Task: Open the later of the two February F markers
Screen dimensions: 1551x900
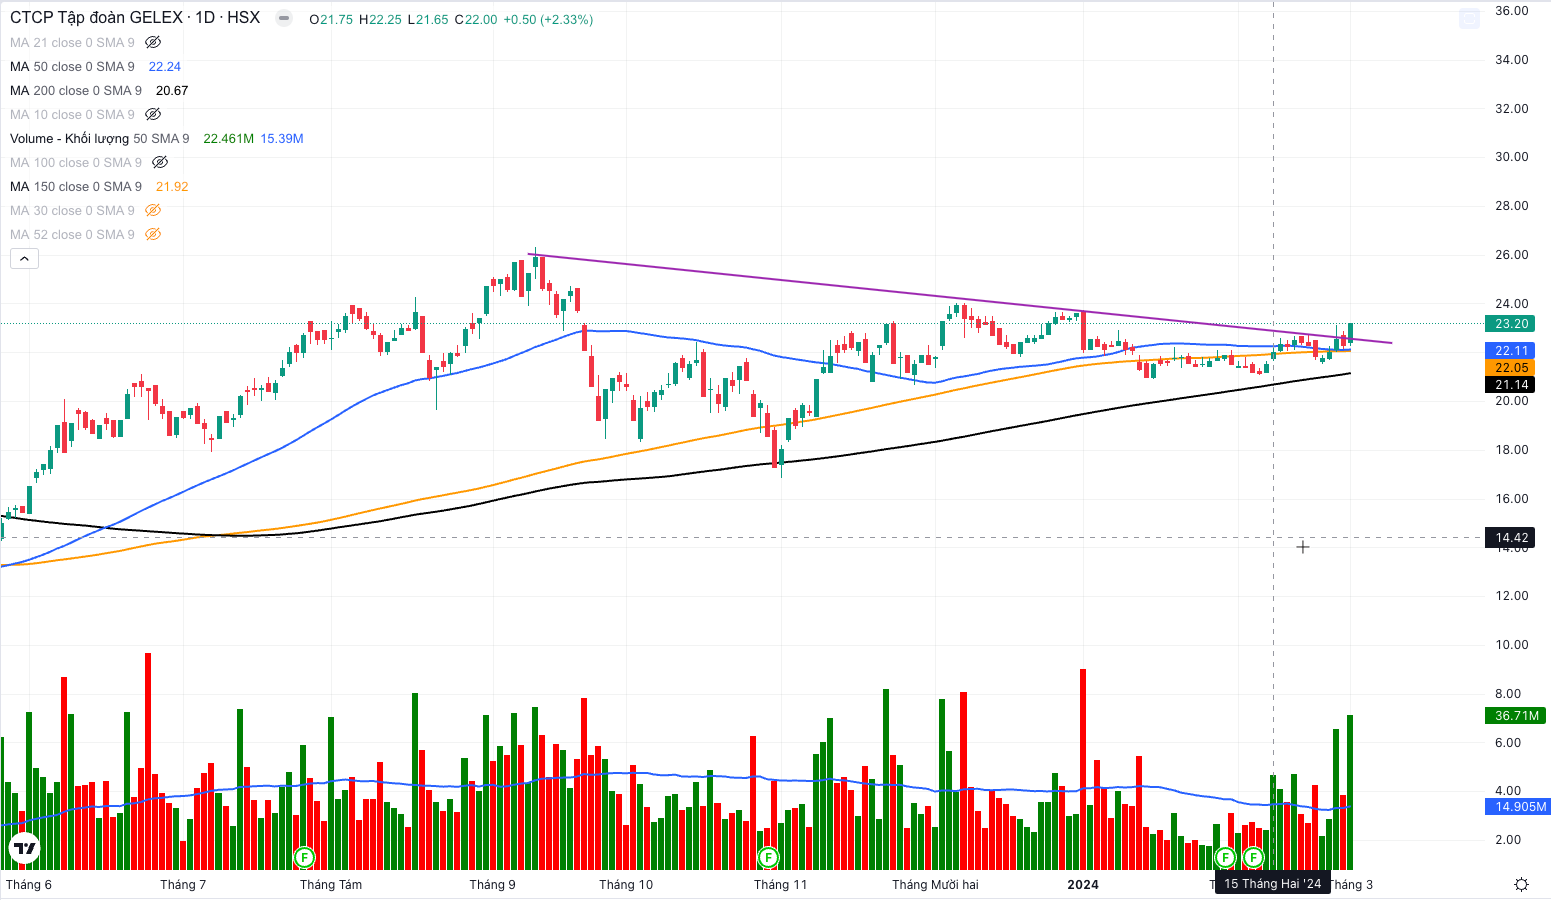Action: point(1253,857)
